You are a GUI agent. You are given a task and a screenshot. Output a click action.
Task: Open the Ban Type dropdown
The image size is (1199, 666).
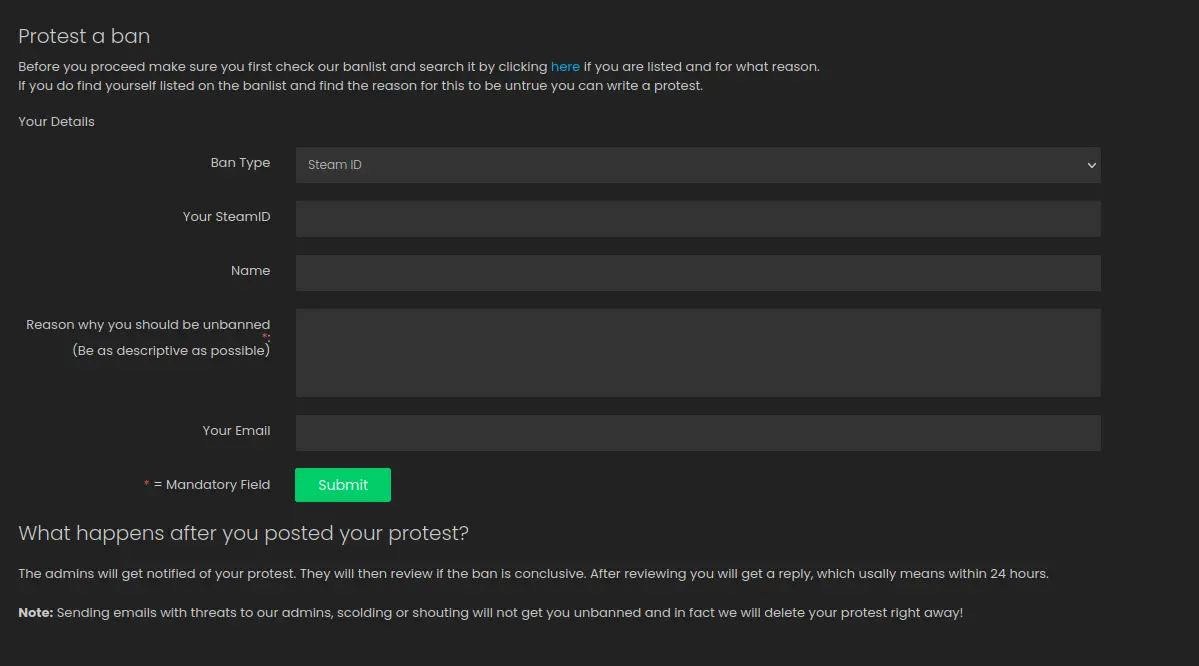(697, 165)
